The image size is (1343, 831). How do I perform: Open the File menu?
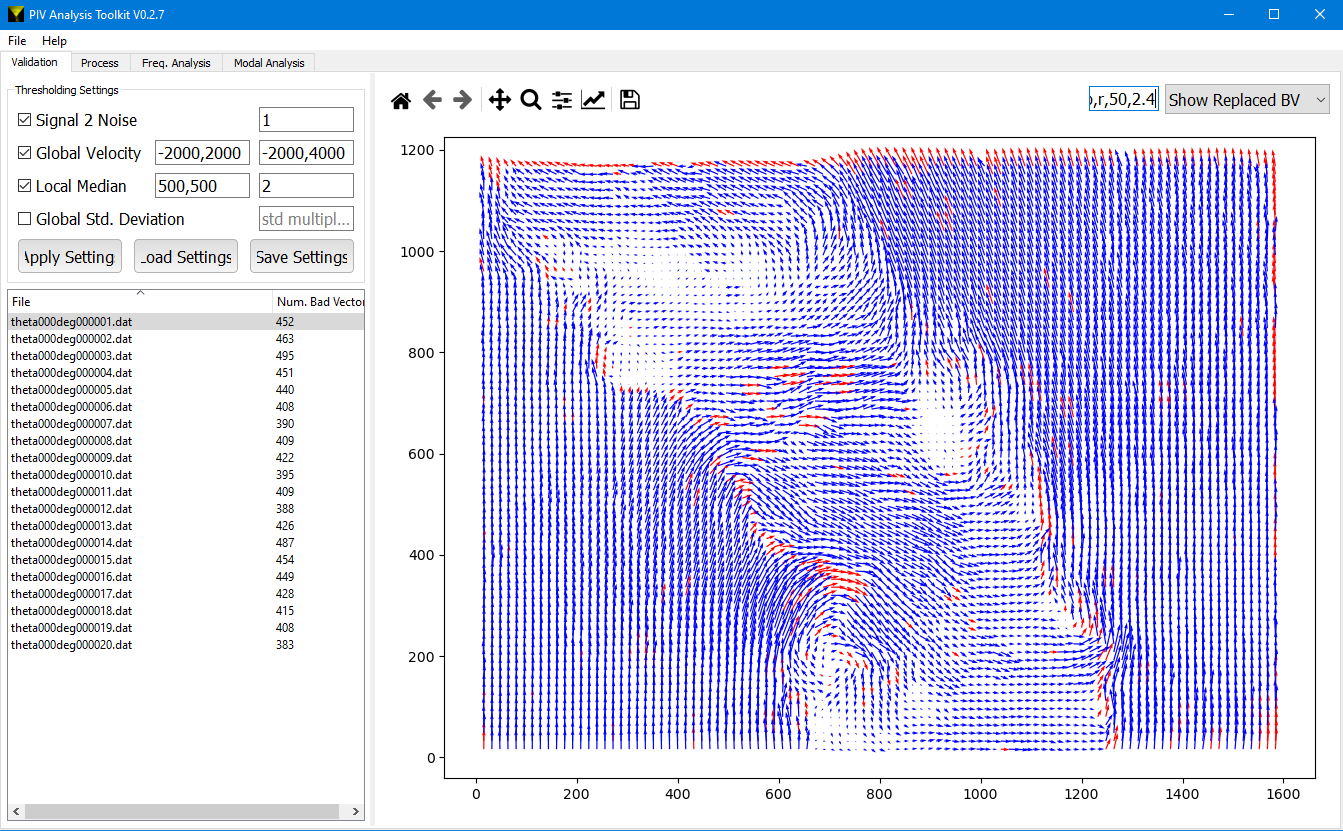coord(17,41)
